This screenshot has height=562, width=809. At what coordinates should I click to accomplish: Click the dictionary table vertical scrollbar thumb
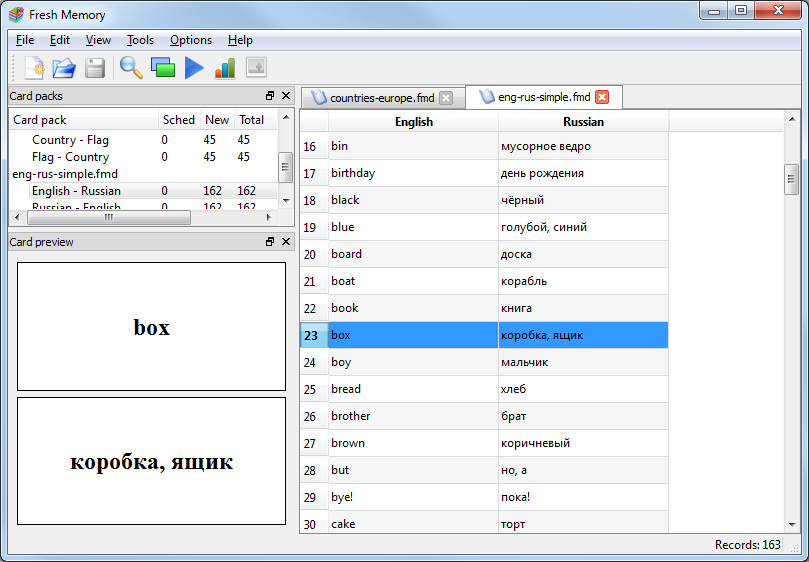791,179
